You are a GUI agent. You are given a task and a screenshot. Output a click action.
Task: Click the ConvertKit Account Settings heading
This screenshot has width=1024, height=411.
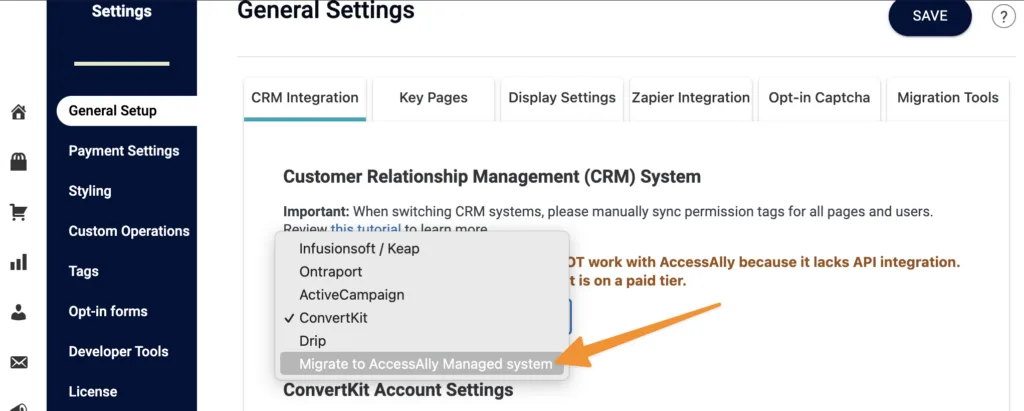[398, 390]
